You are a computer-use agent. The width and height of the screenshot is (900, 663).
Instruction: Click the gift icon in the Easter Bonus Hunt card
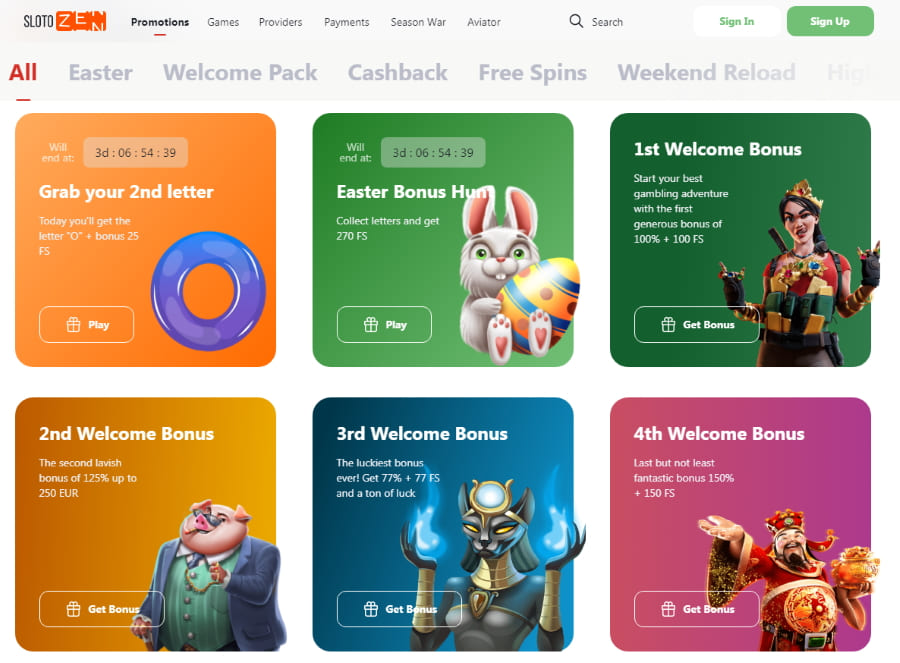[x=371, y=324]
